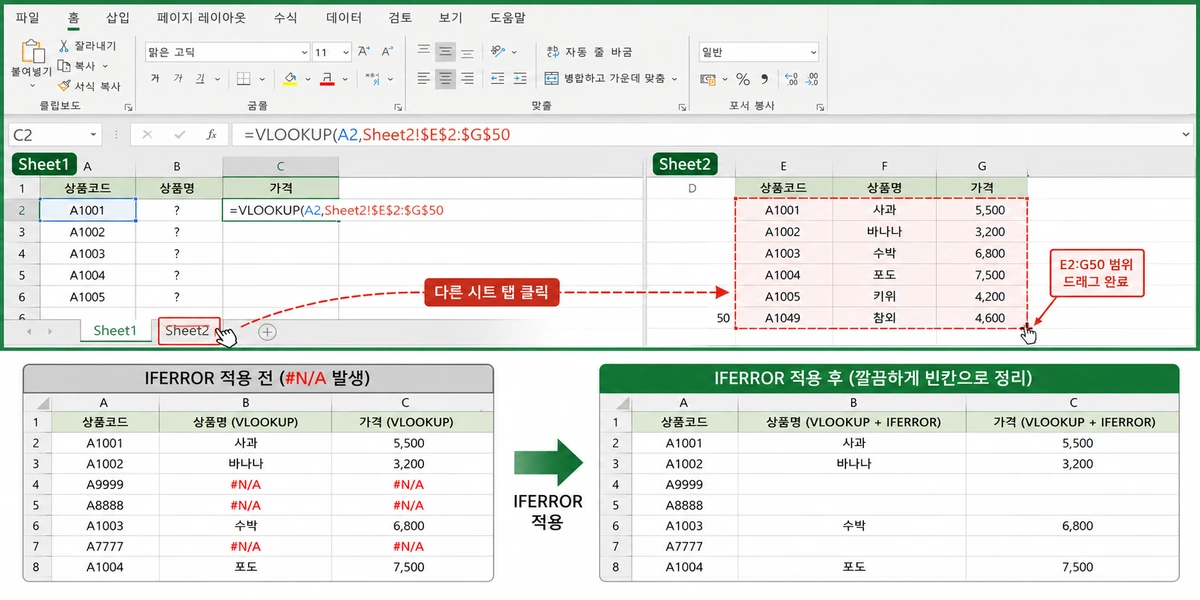This screenshot has height=600, width=1200.
Task: Add a new sheet with the plus icon
Action: [x=268, y=331]
